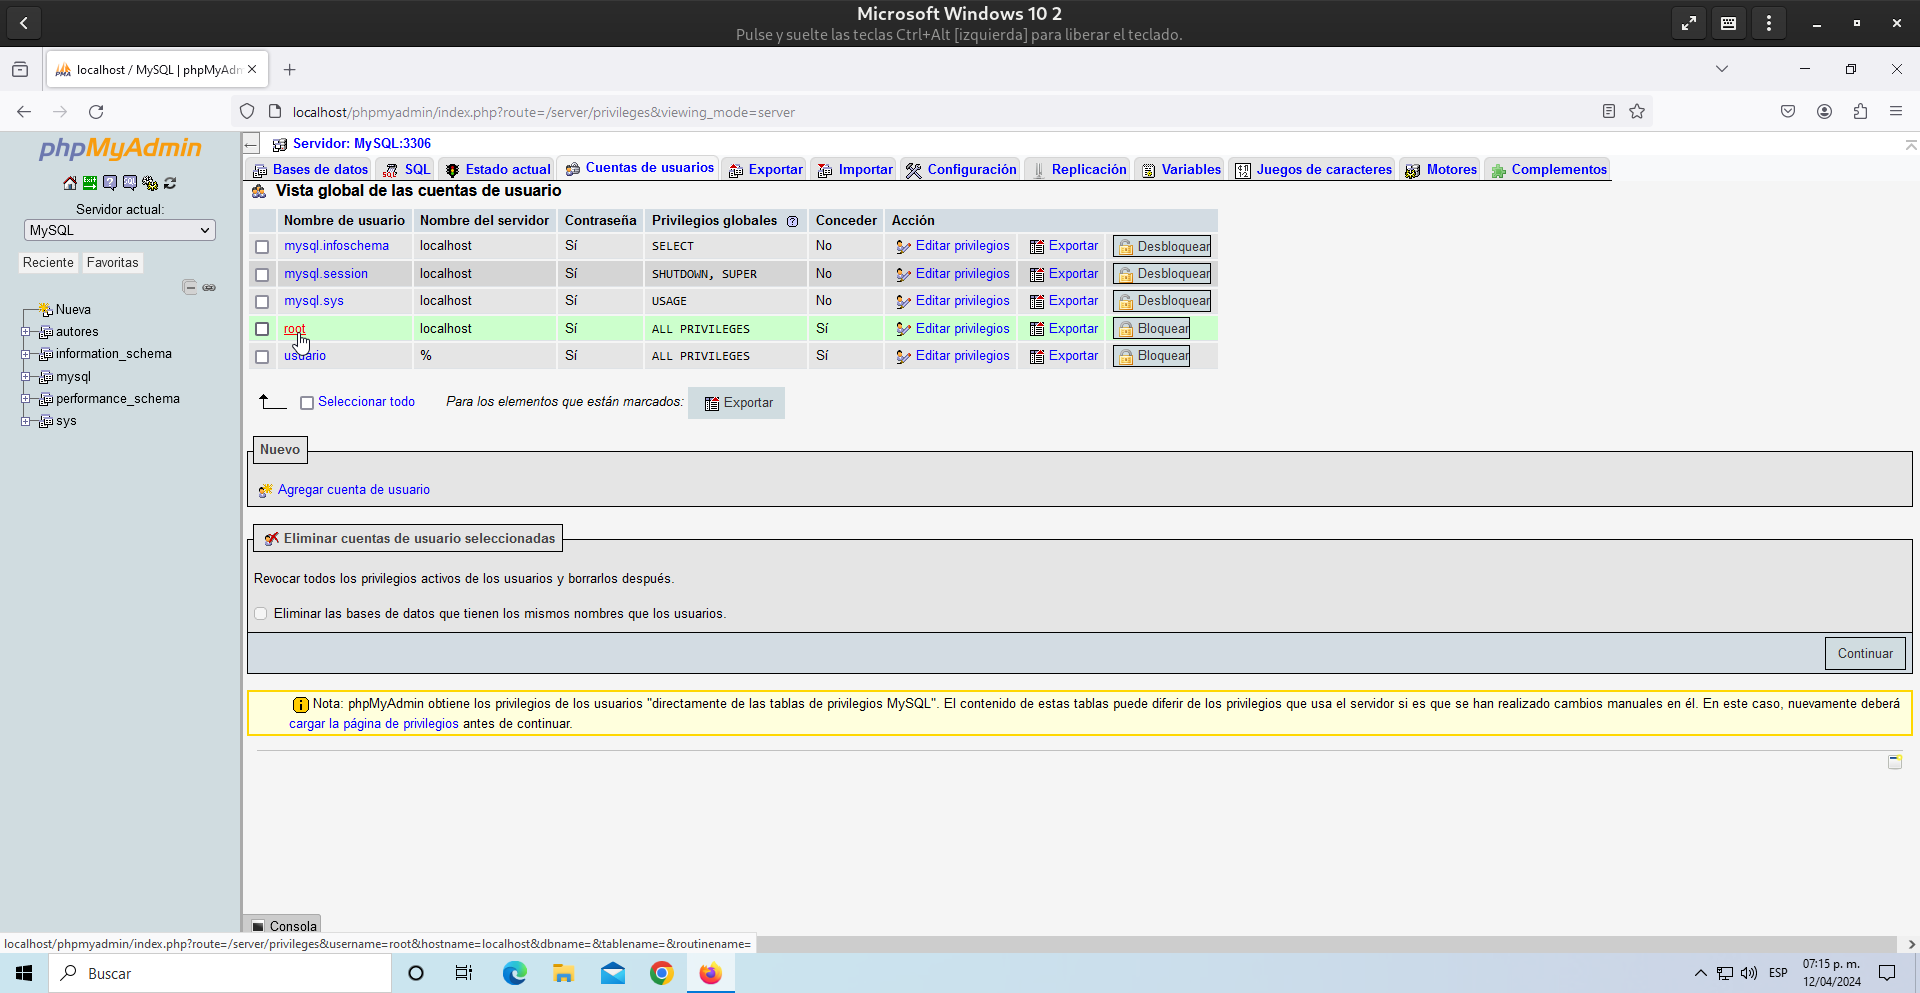Collapse all navigation tree items icon

click(189, 288)
